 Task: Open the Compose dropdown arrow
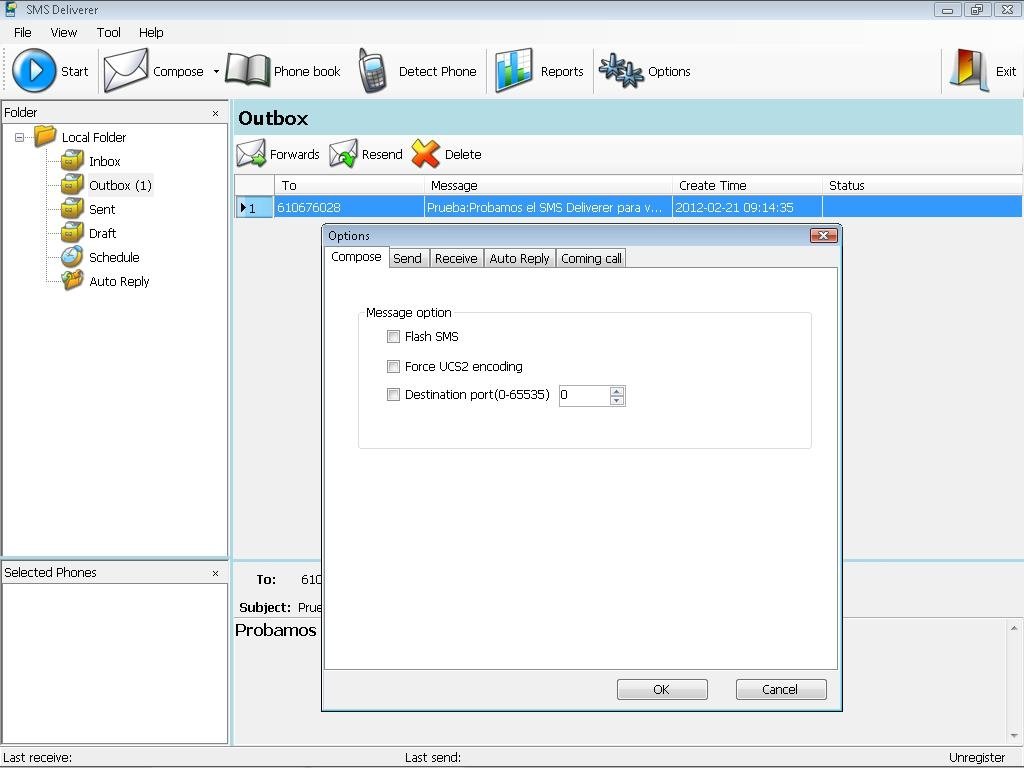point(216,71)
